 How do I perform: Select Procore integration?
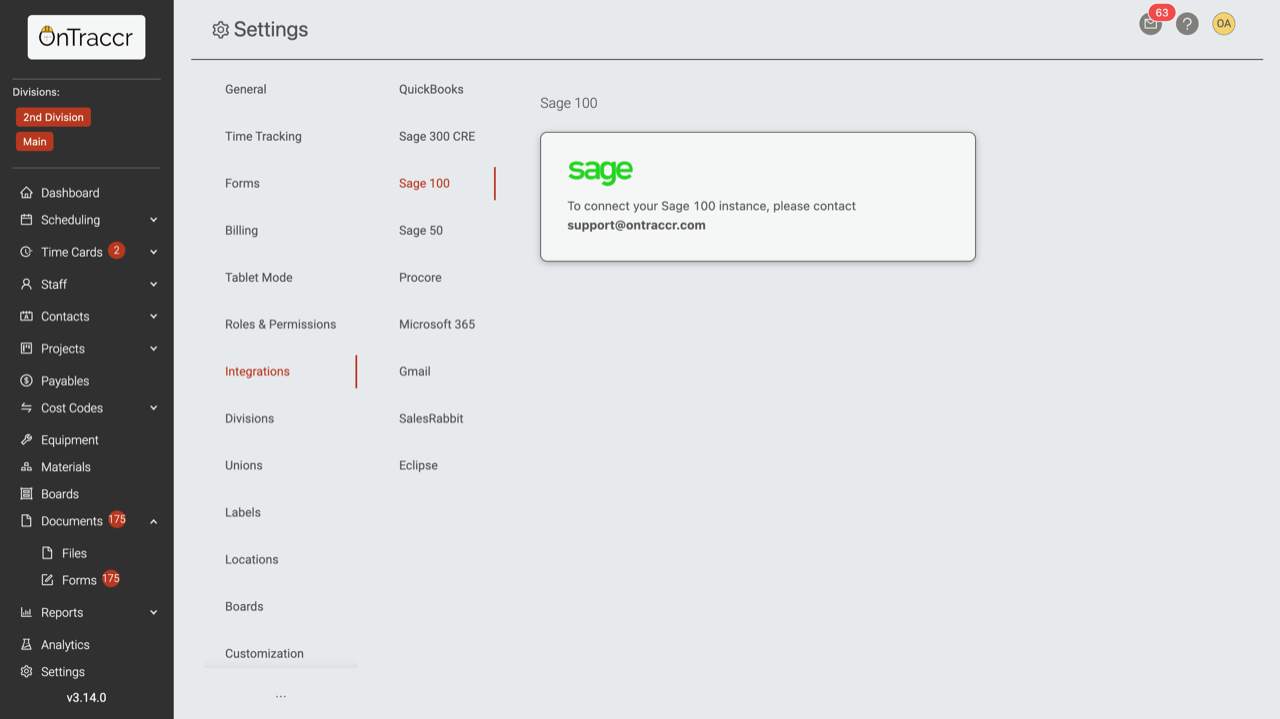[420, 277]
